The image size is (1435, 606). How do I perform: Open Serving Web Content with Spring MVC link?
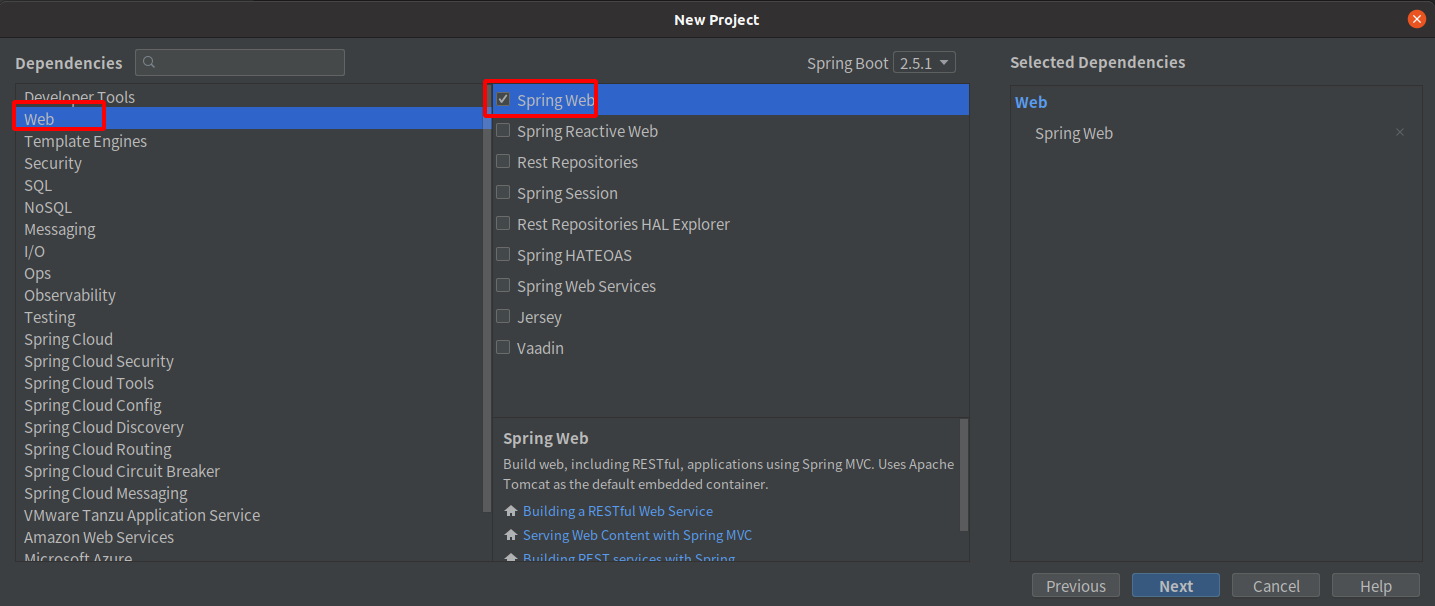click(637, 535)
